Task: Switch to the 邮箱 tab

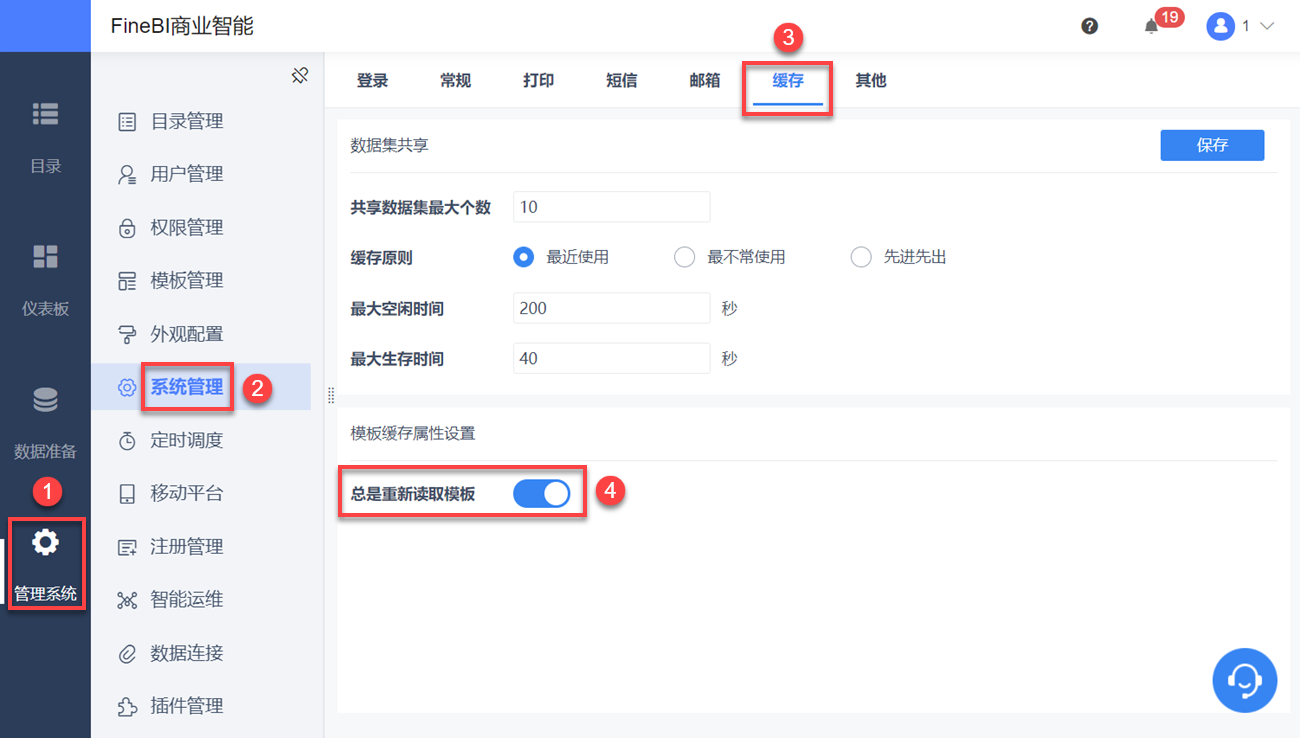Action: pos(704,81)
